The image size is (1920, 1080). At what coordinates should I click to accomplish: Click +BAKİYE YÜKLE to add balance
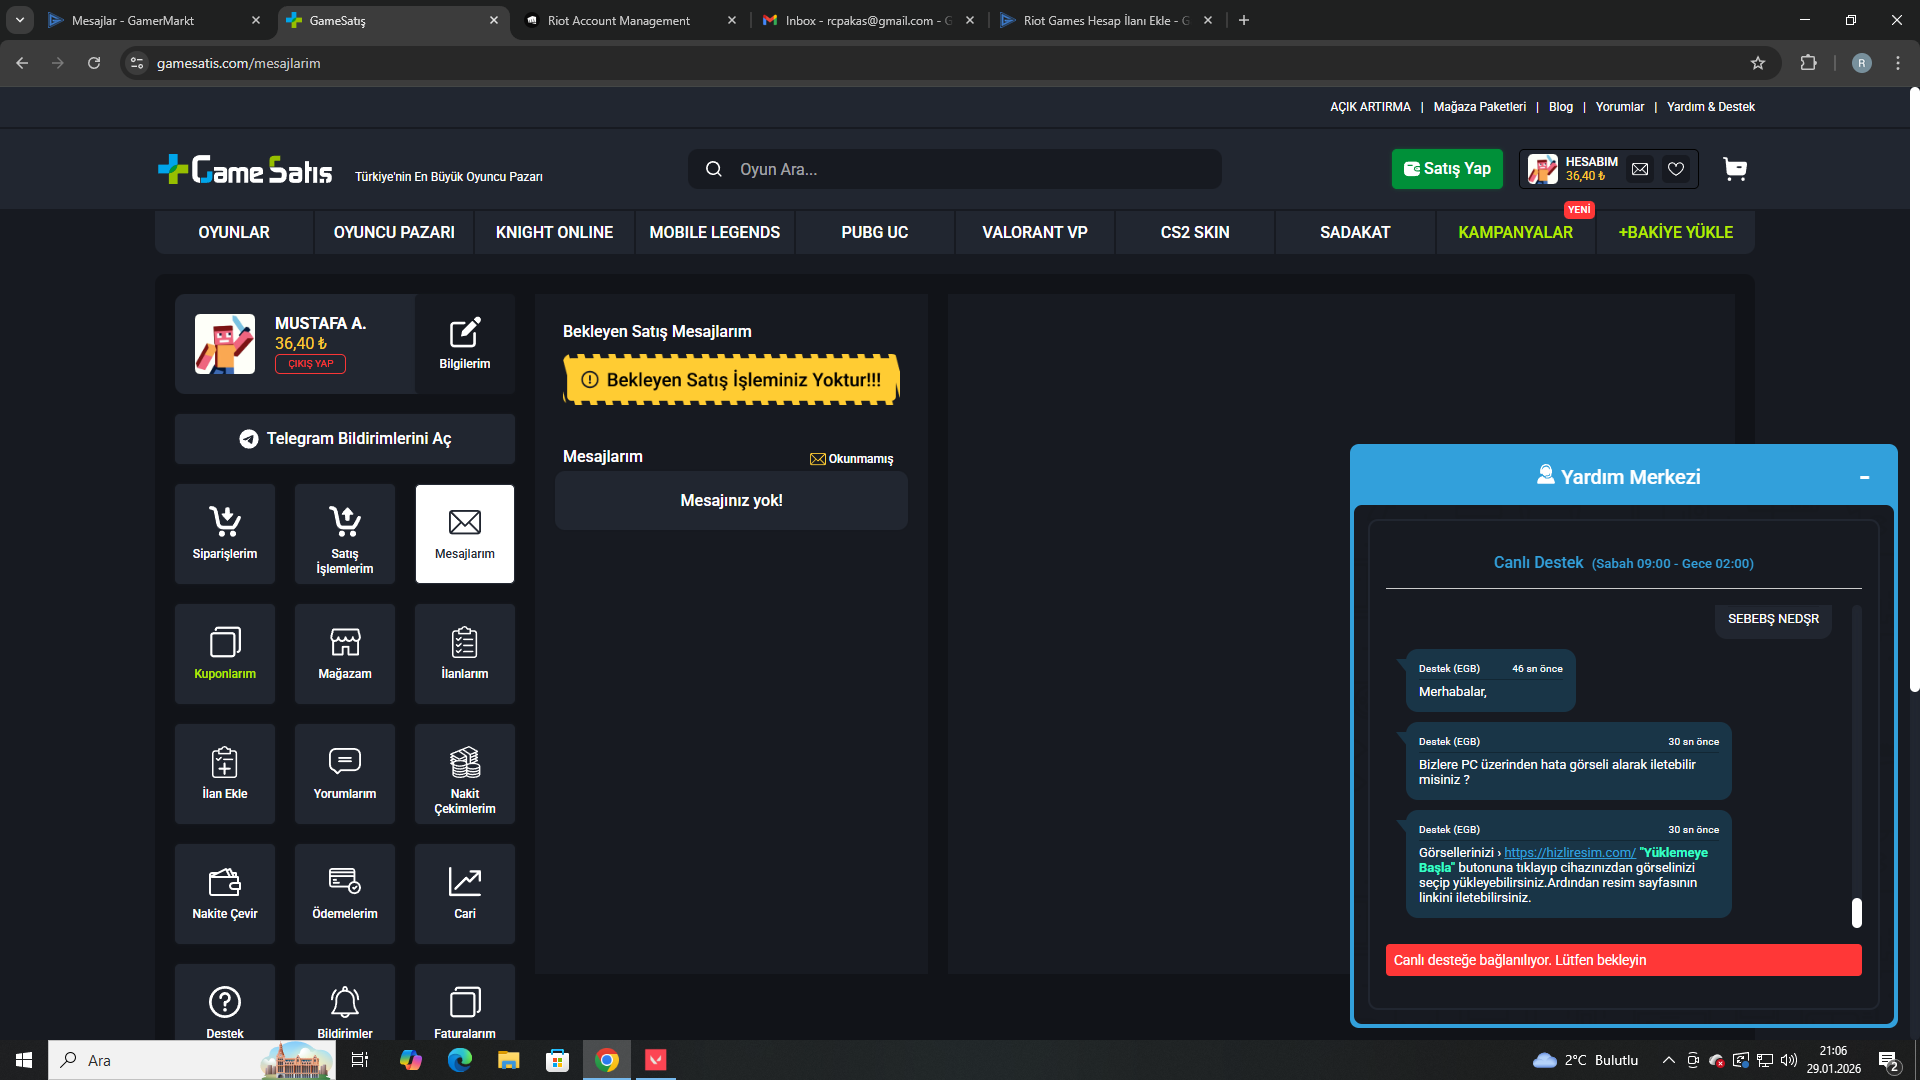(x=1676, y=232)
